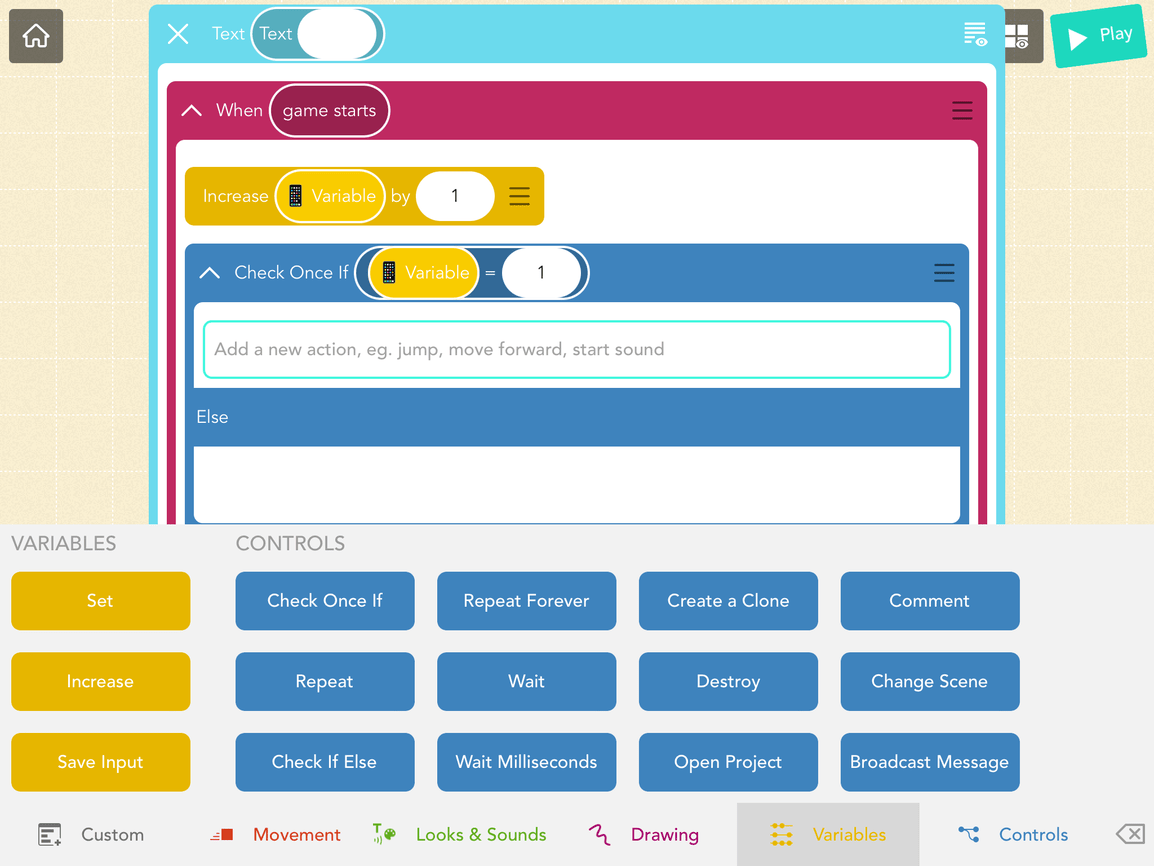Add a Comment block
Image resolution: width=1154 pixels, height=866 pixels.
click(930, 600)
